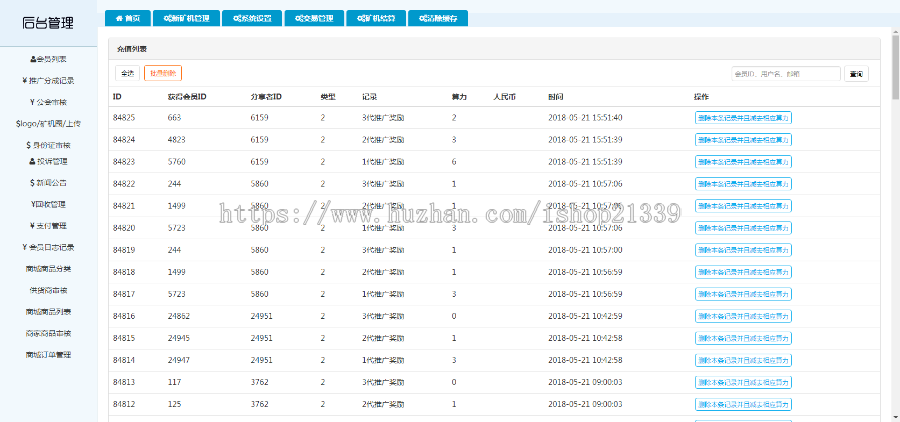Image resolution: width=900 pixels, height=422 pixels.
Task: Open the 新矿机管理 tab
Action: pyautogui.click(x=187, y=18)
